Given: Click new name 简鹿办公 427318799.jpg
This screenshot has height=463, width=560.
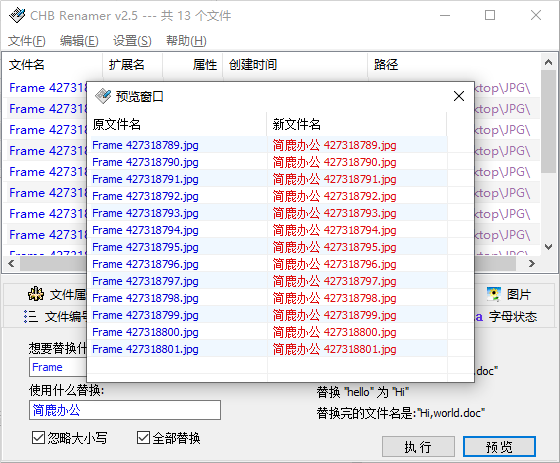Looking at the screenshot, I should (335, 315).
